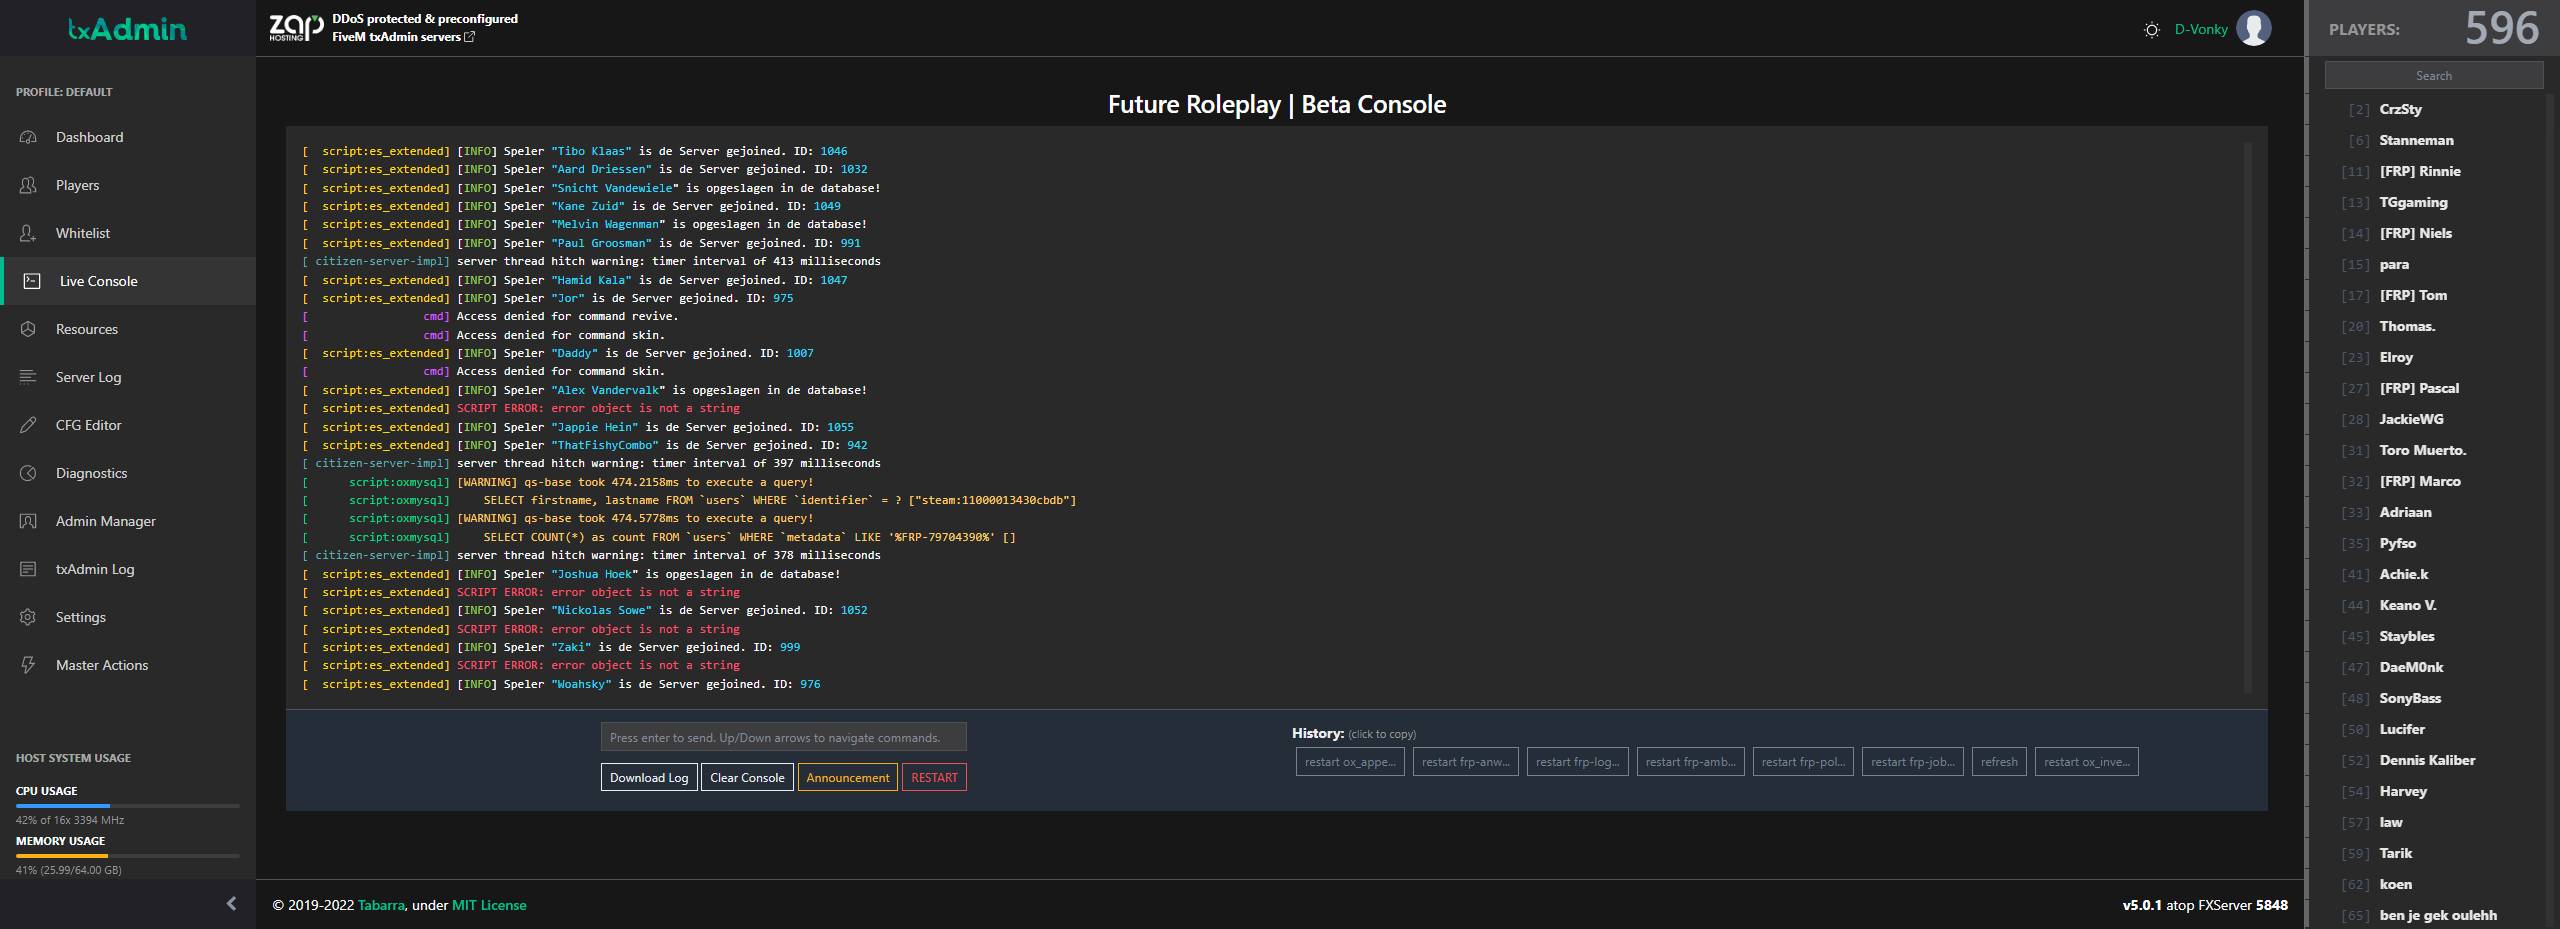Open the txAdmin Log page

click(x=95, y=569)
